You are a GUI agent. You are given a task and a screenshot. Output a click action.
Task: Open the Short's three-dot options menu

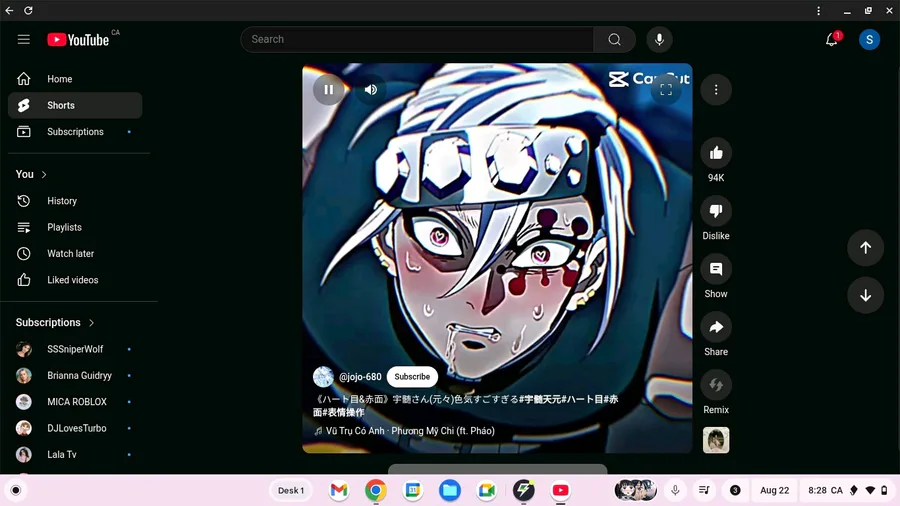(x=716, y=89)
